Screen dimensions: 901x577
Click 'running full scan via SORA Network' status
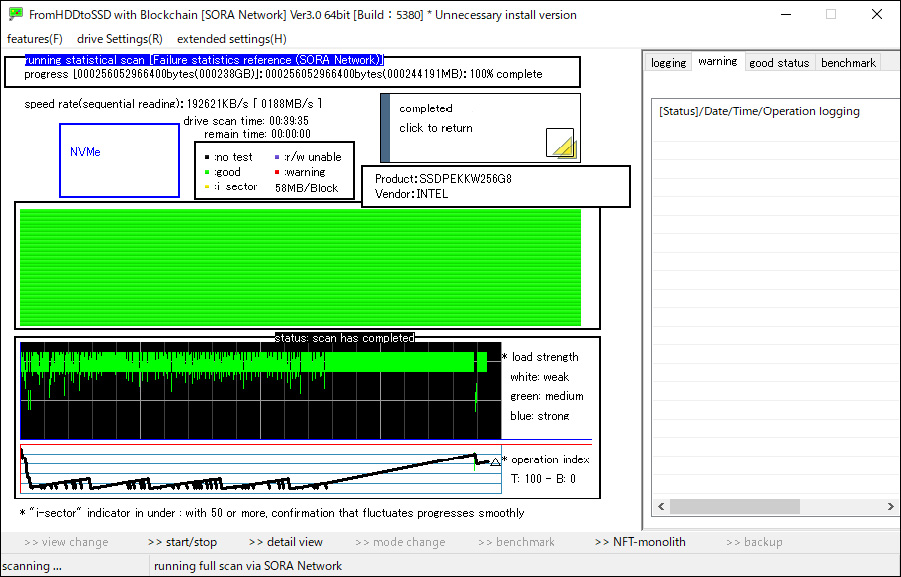pos(248,566)
